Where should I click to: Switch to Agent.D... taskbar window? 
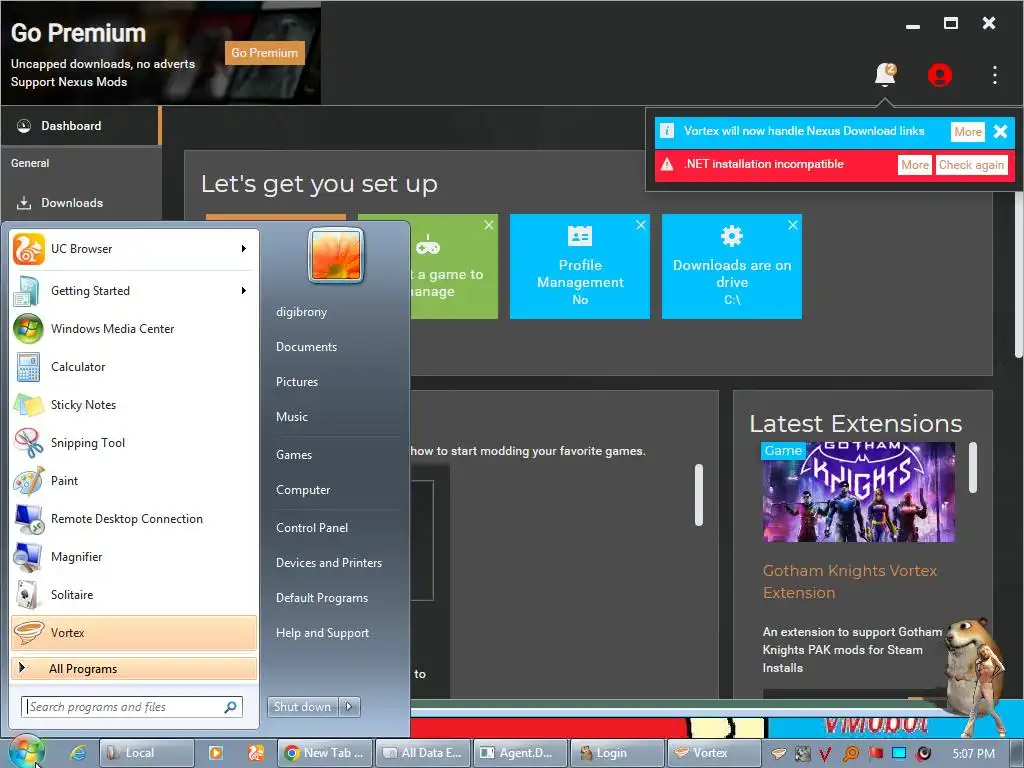[520, 753]
